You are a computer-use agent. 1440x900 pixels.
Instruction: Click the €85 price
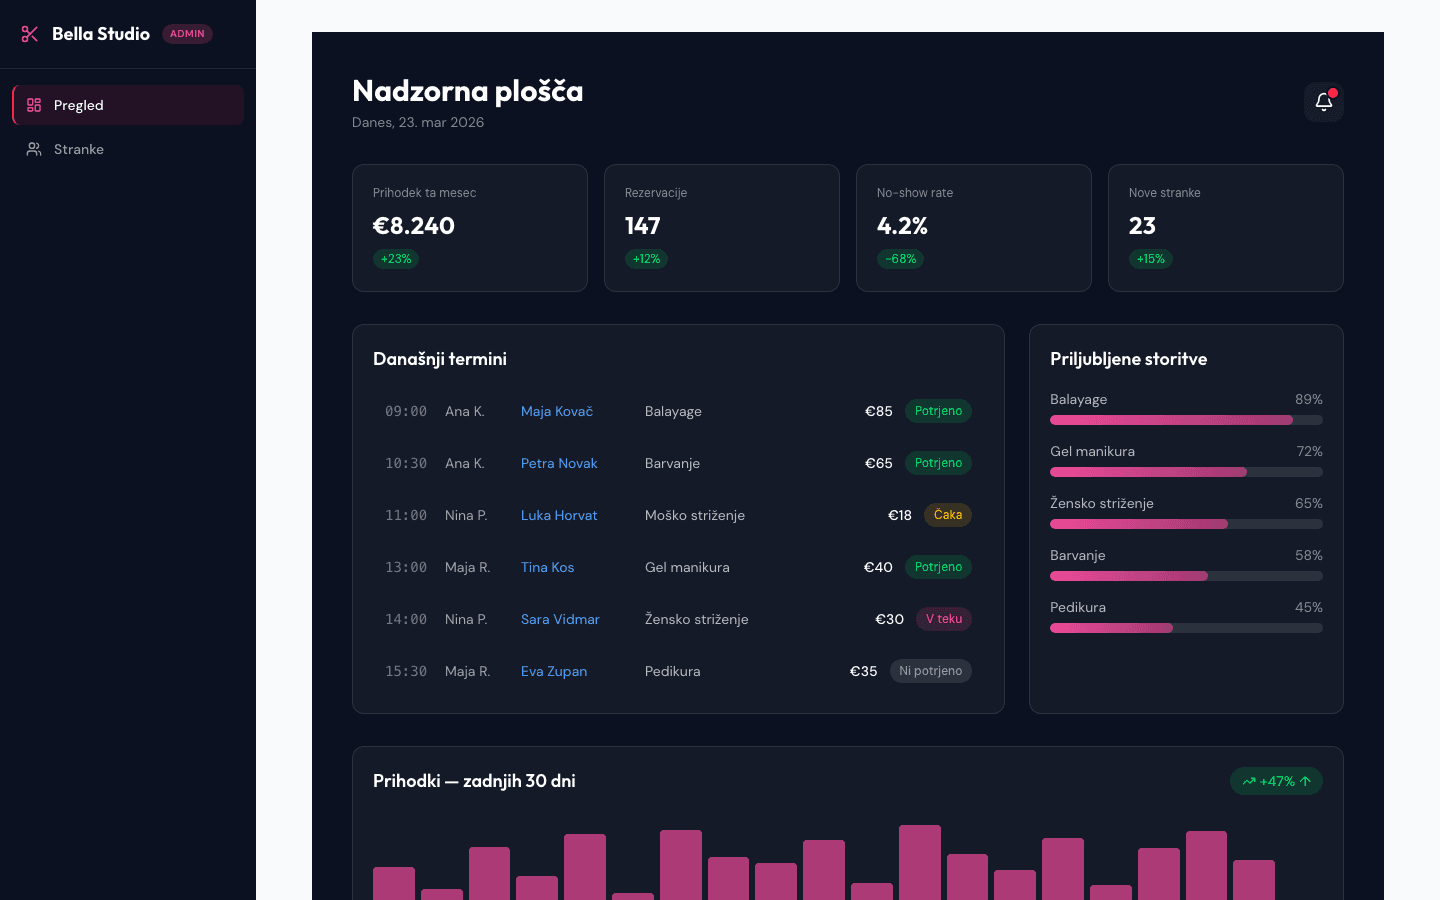879,411
